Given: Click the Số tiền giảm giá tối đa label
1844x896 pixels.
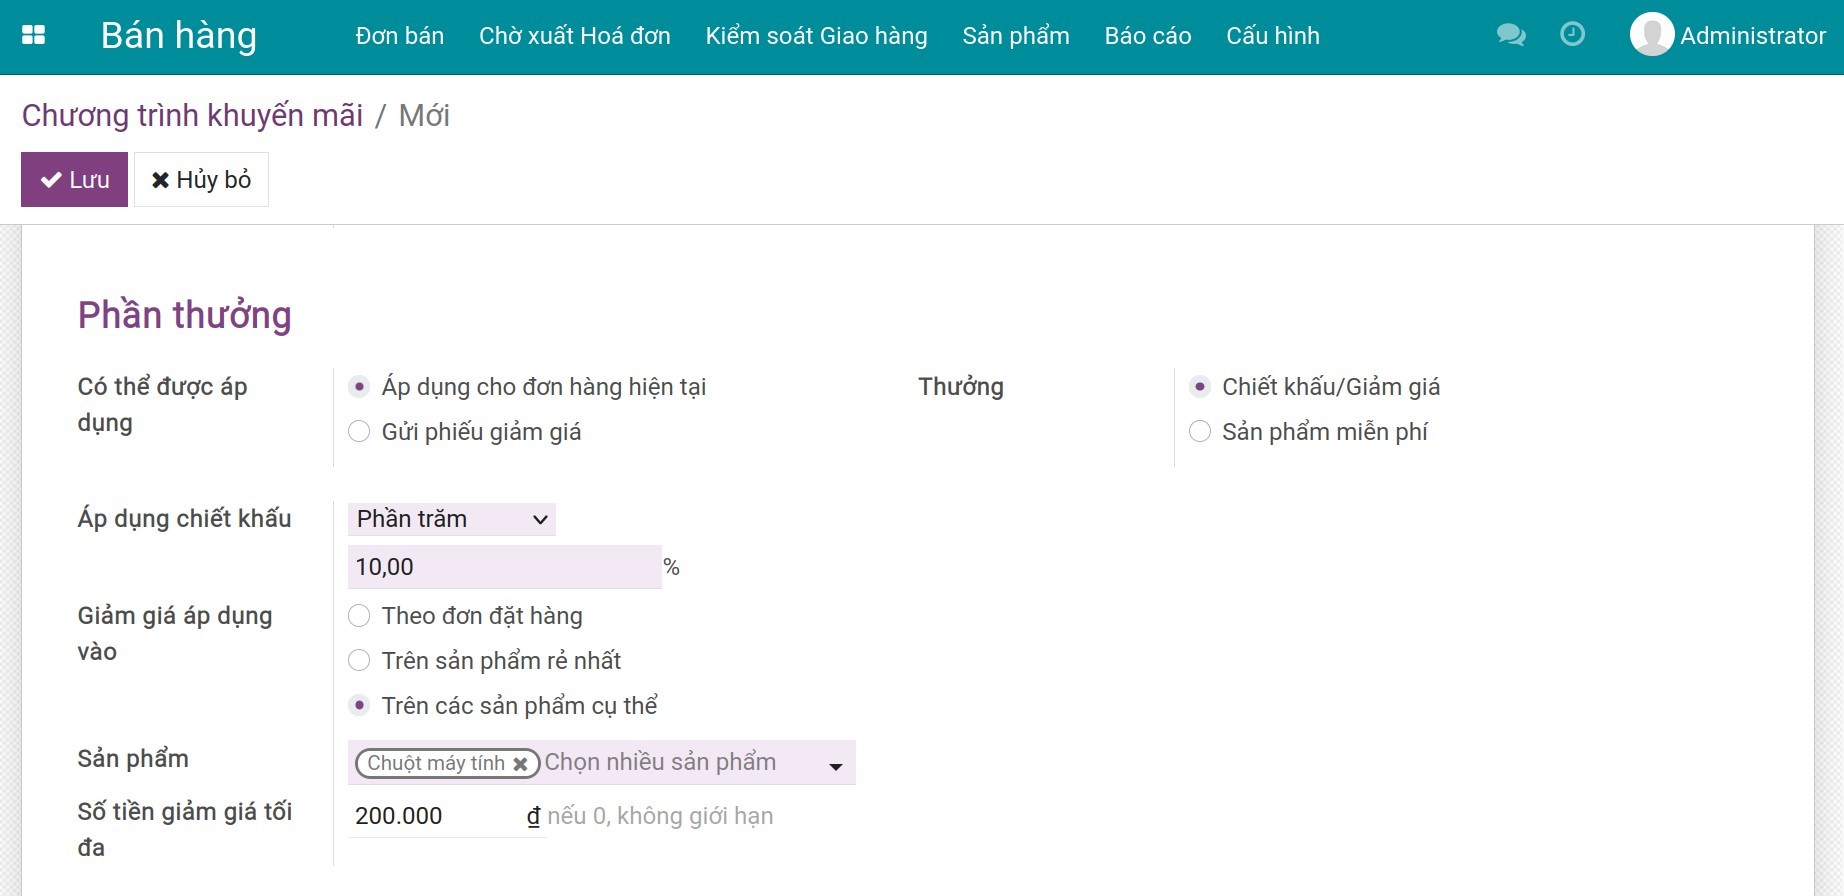Looking at the screenshot, I should click(185, 829).
